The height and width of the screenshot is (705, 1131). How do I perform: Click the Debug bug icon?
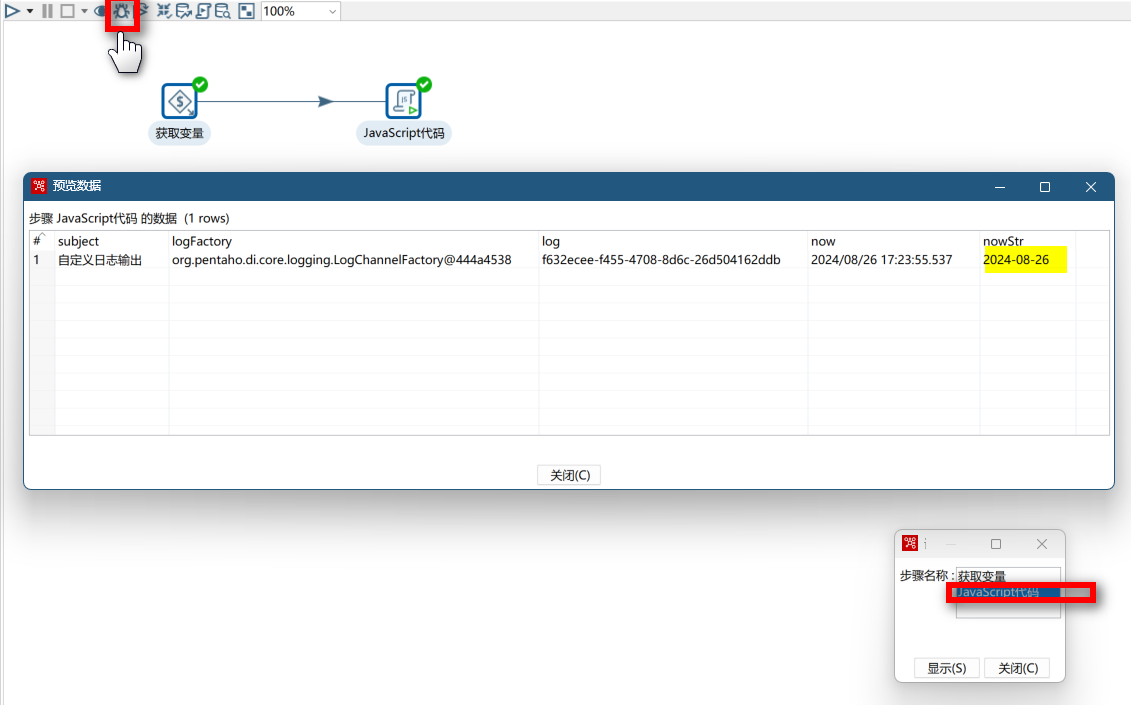pyautogui.click(x=122, y=12)
